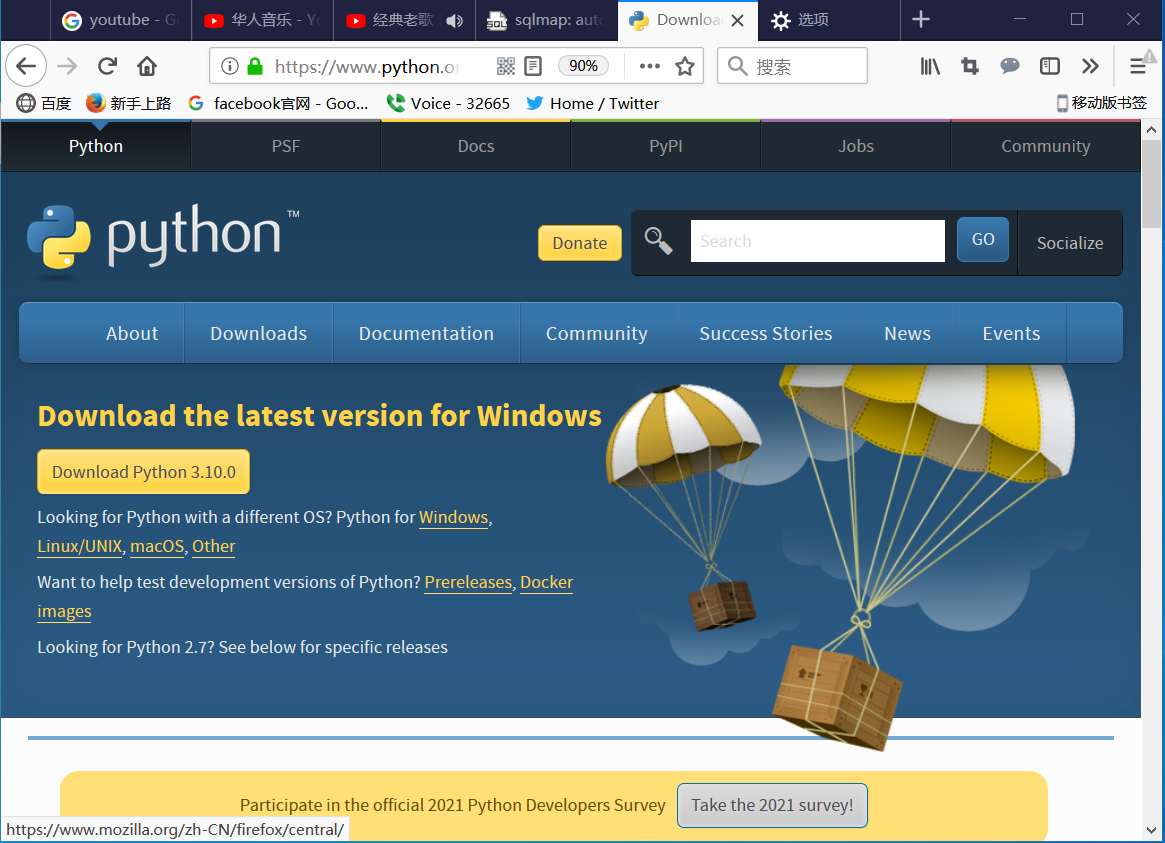Open the Home / Twitter bookmark
Viewport: 1165px width, 843px height.
pos(592,103)
